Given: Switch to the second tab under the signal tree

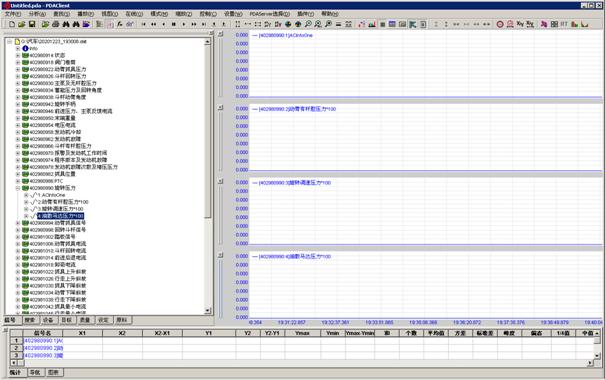Looking at the screenshot, I should click(x=30, y=320).
